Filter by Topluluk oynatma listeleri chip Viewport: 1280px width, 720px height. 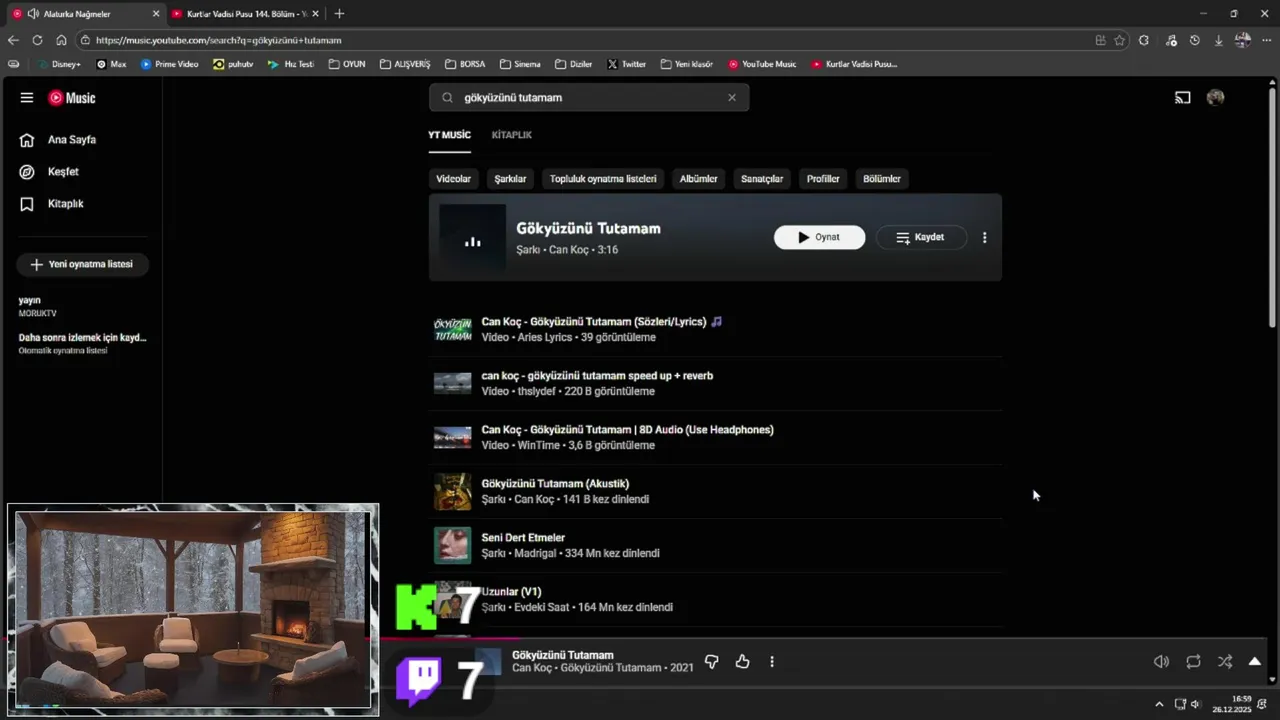coord(603,179)
